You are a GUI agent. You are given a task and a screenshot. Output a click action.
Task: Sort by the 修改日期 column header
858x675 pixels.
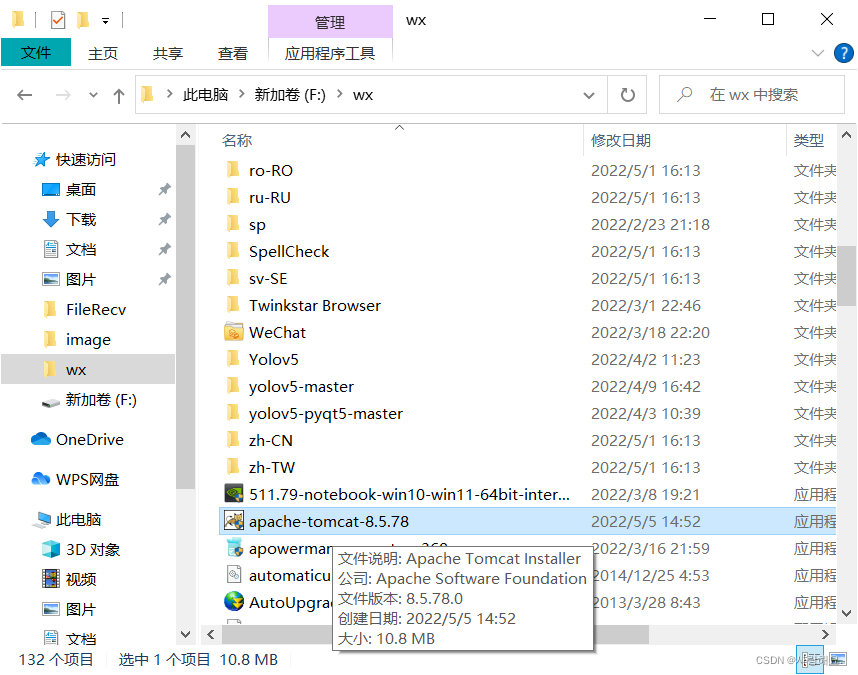[621, 141]
